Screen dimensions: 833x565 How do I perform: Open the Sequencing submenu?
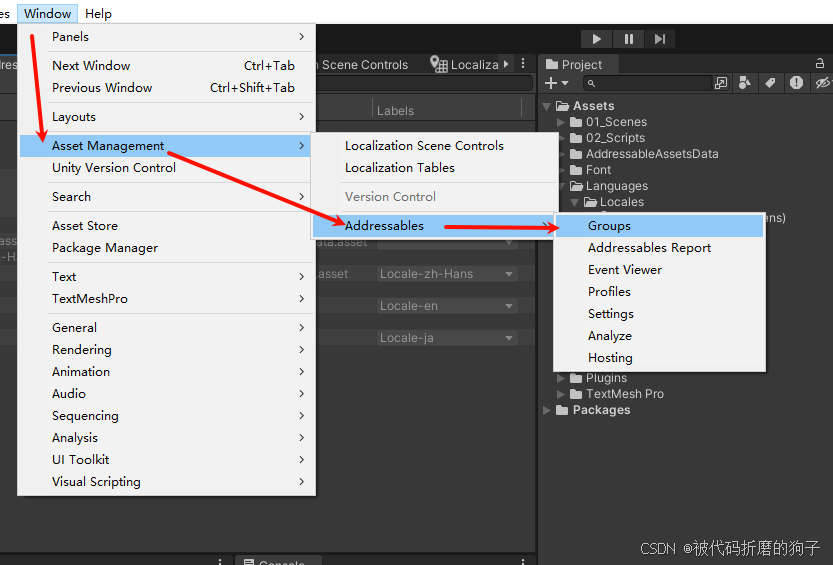167,416
